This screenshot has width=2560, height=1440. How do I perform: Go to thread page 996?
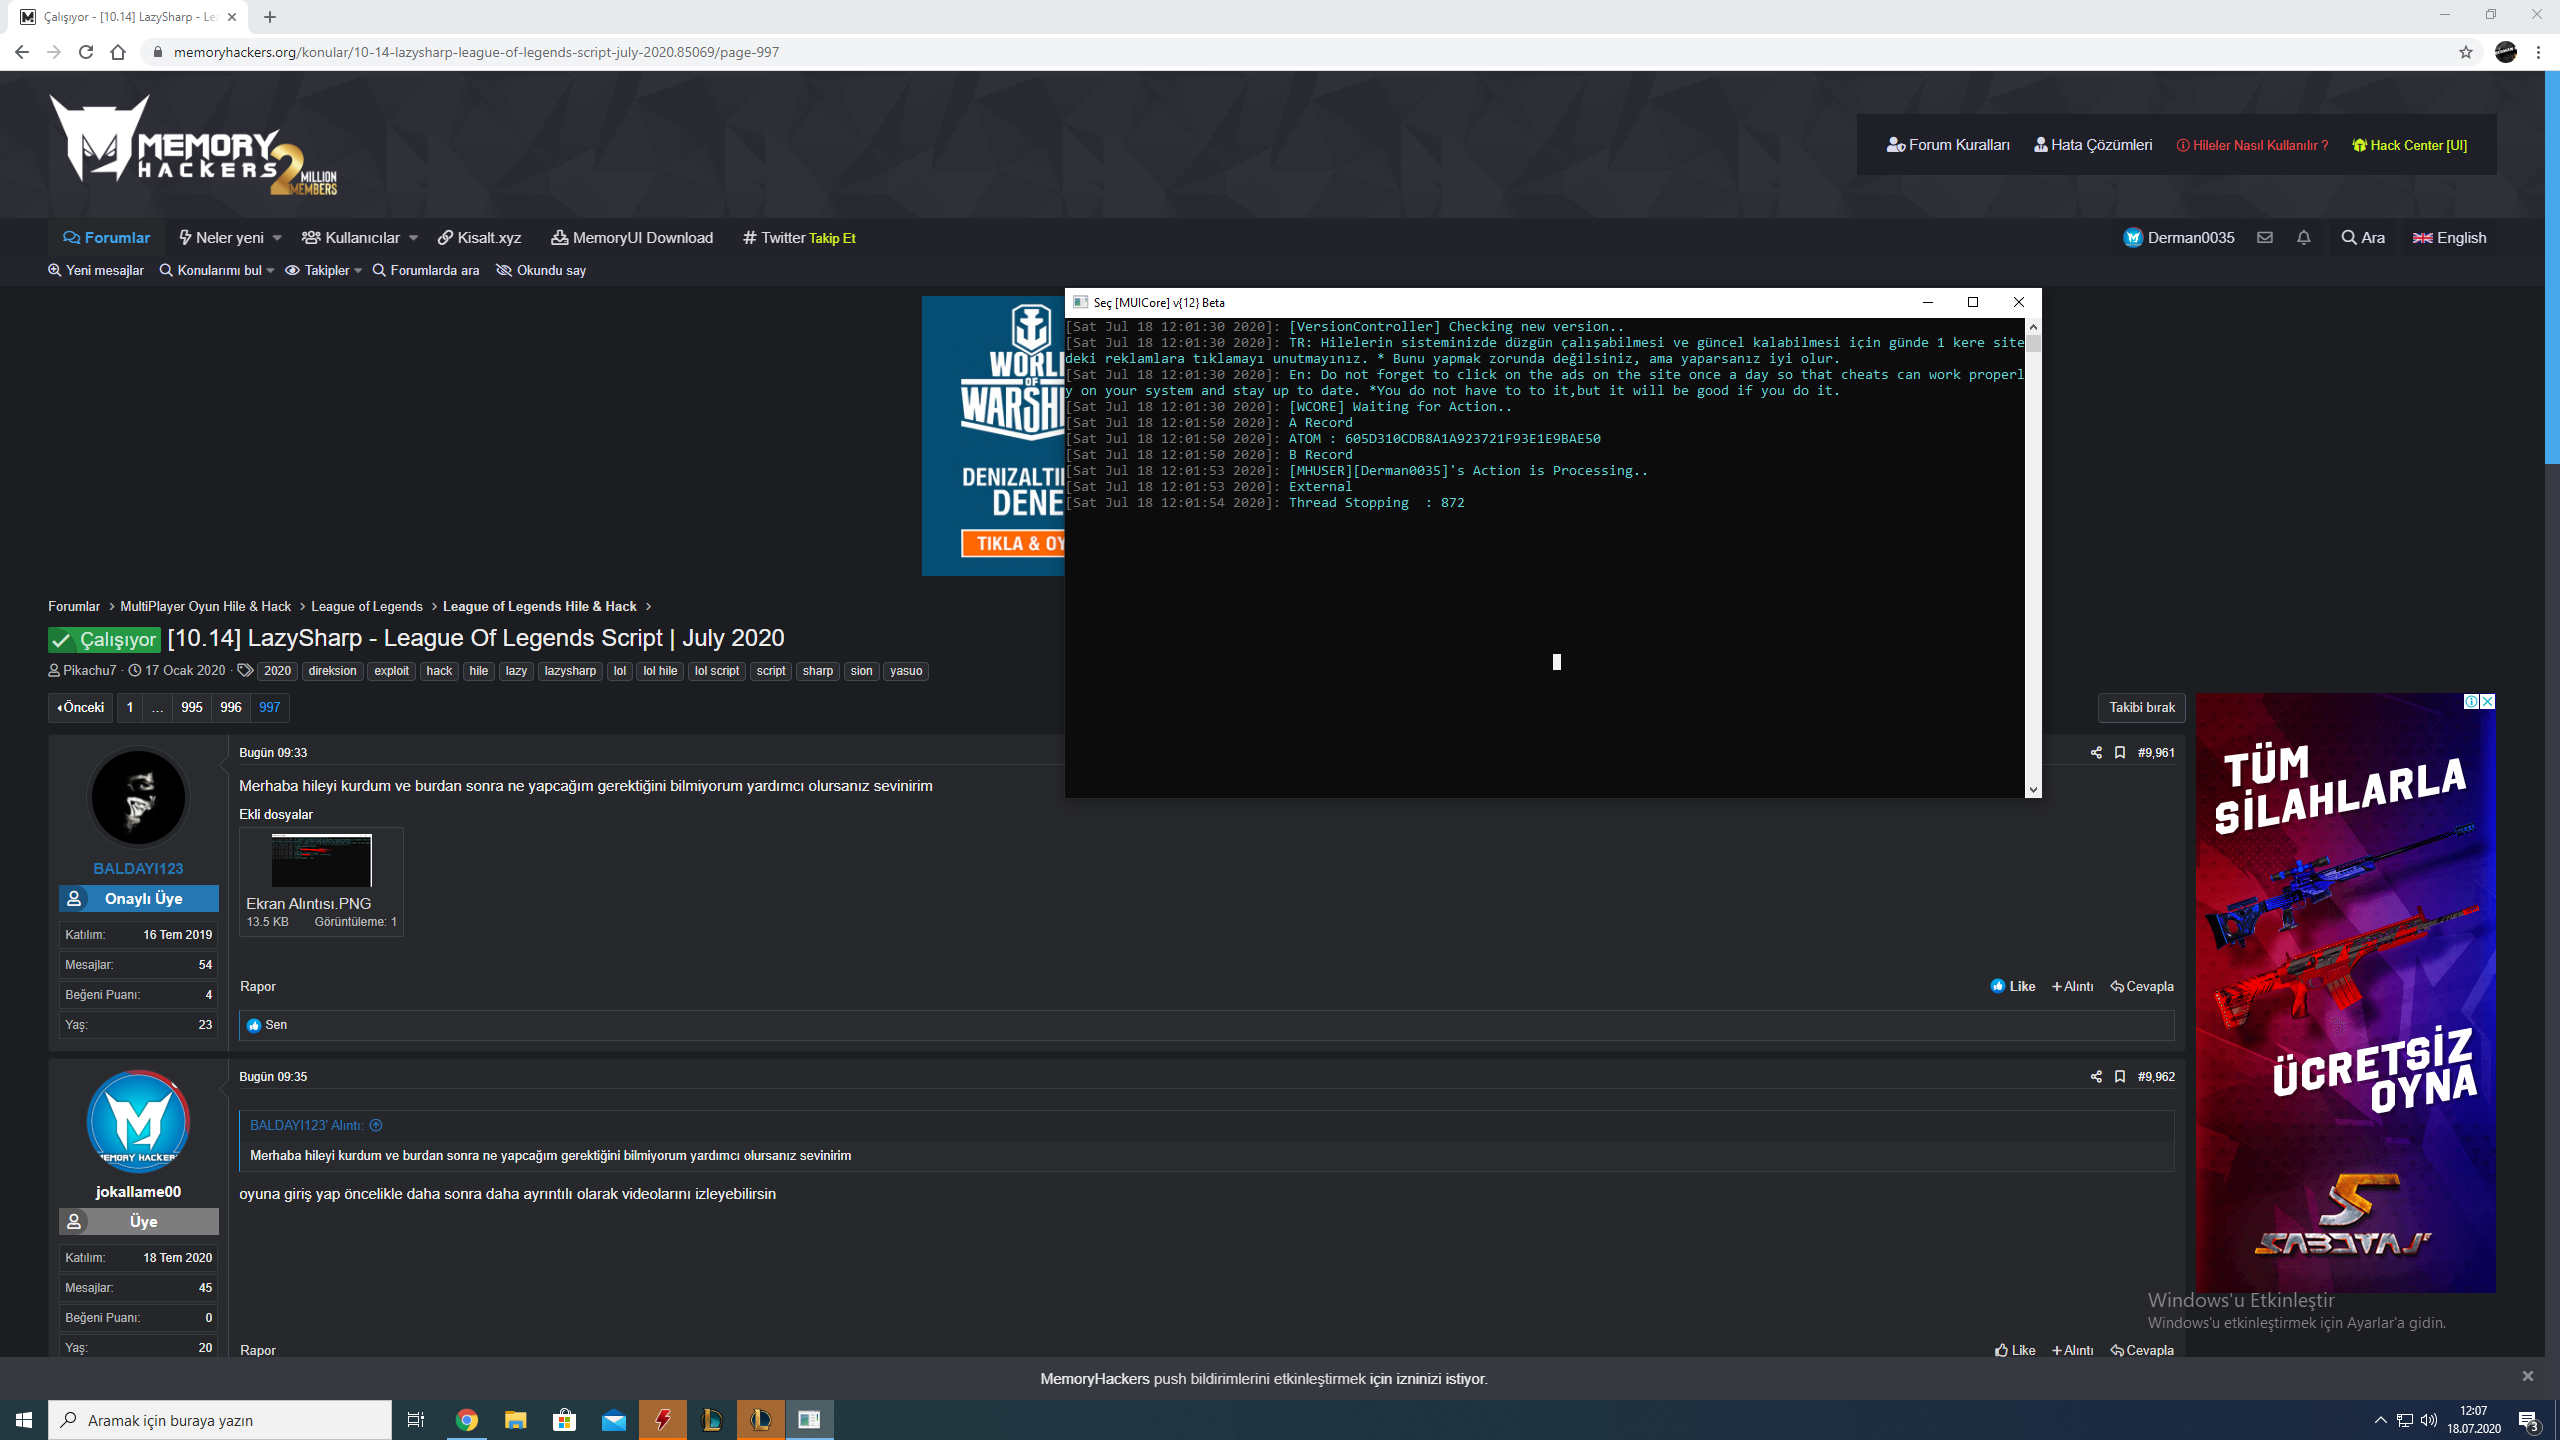231,708
